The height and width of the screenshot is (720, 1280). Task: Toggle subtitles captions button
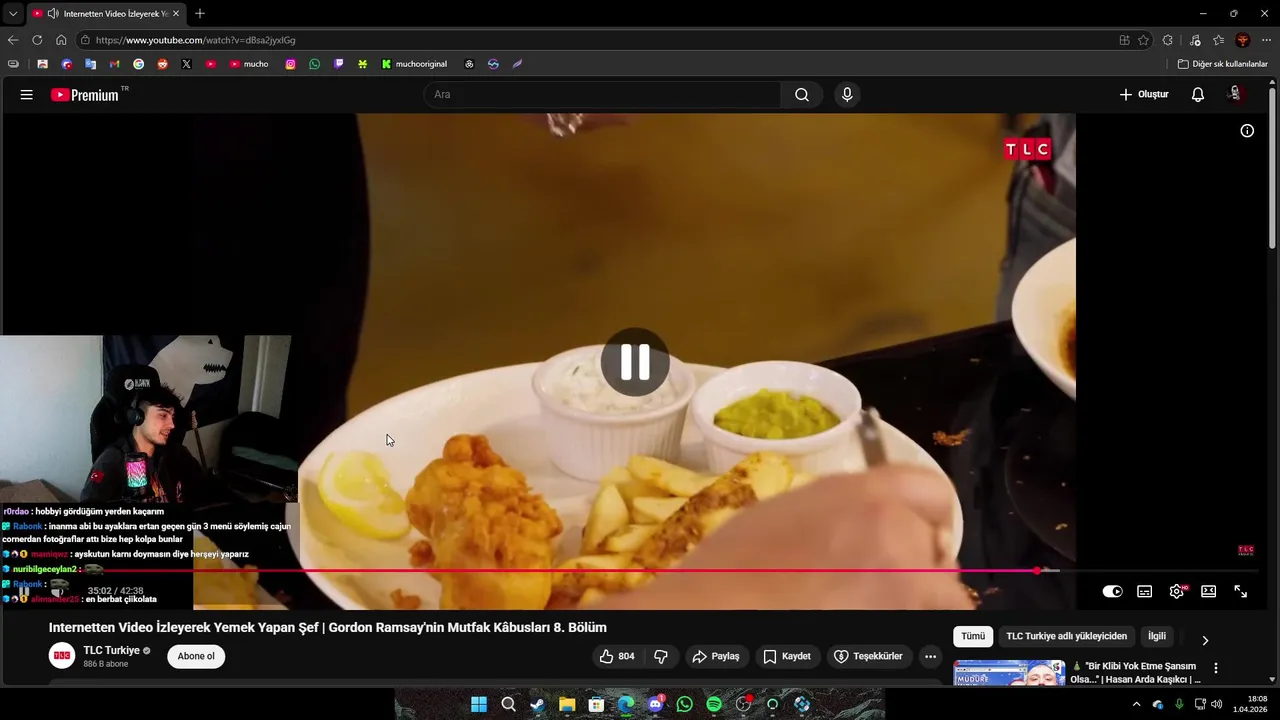tap(1145, 592)
